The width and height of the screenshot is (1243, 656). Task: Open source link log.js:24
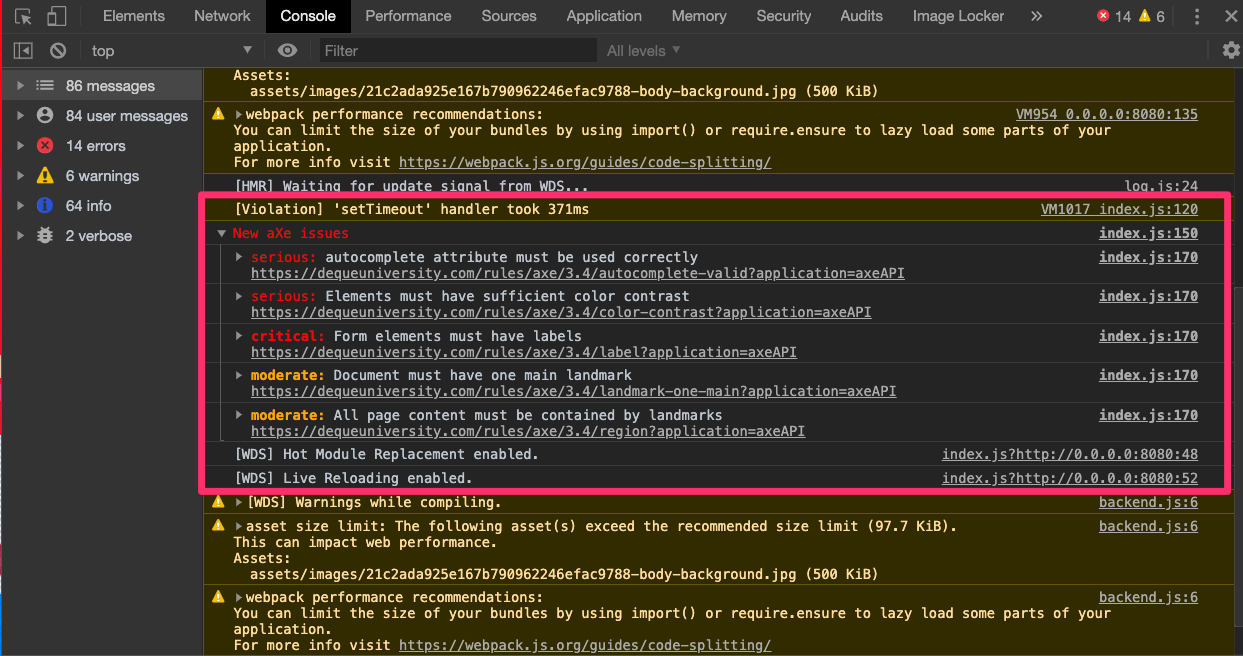tap(1162, 185)
